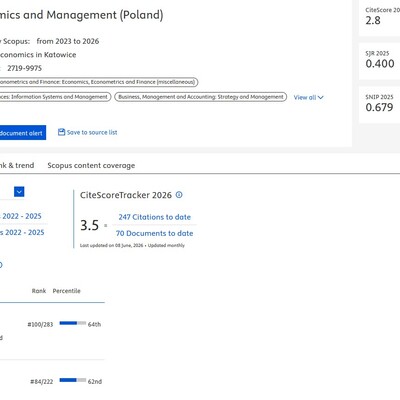The height and width of the screenshot is (400, 400).
Task: Click the 2022 - 2025 citations link
Action: (21, 216)
